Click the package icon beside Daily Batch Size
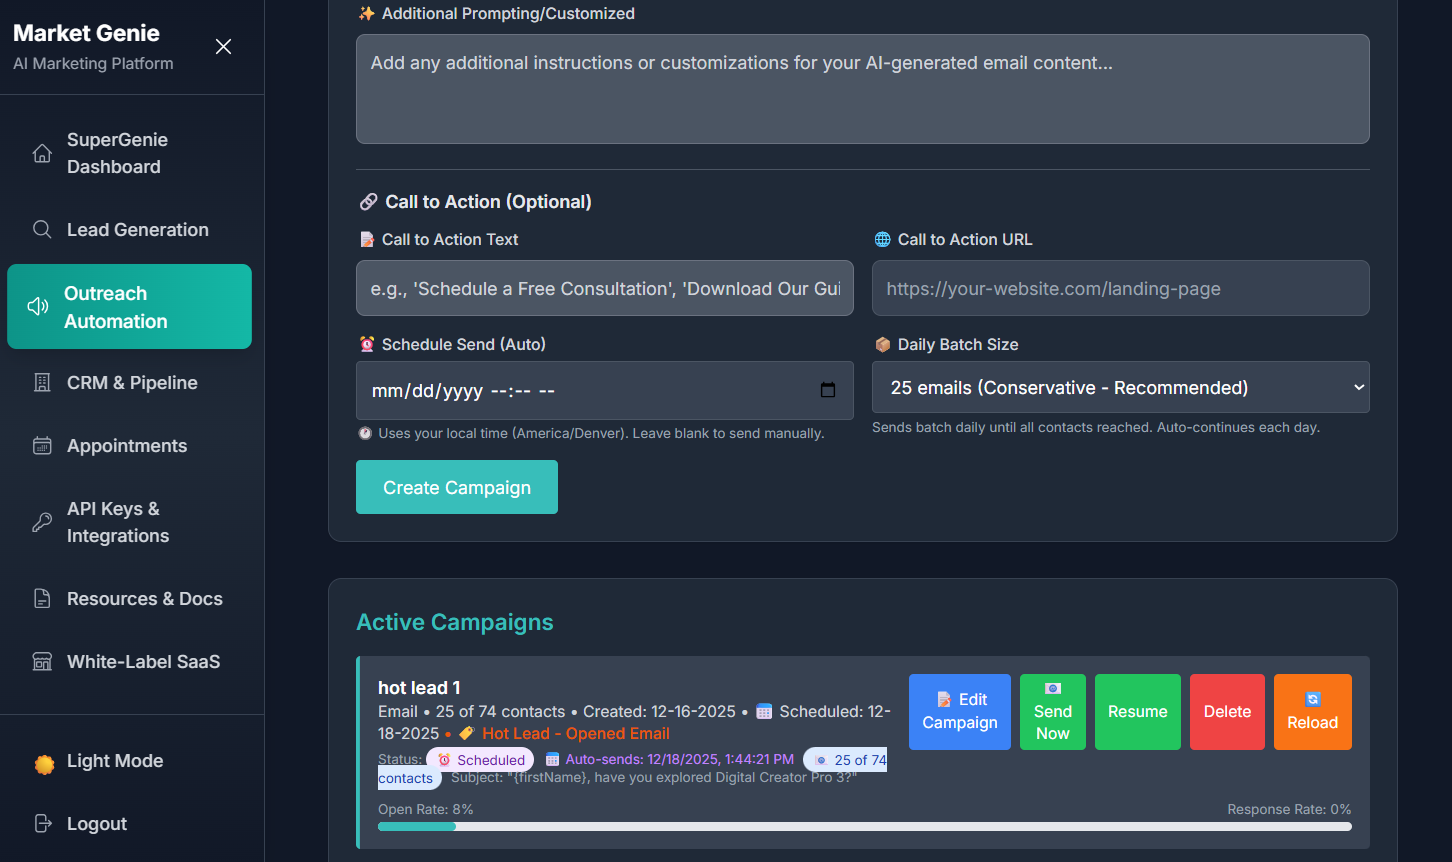The height and width of the screenshot is (862, 1452). (883, 343)
